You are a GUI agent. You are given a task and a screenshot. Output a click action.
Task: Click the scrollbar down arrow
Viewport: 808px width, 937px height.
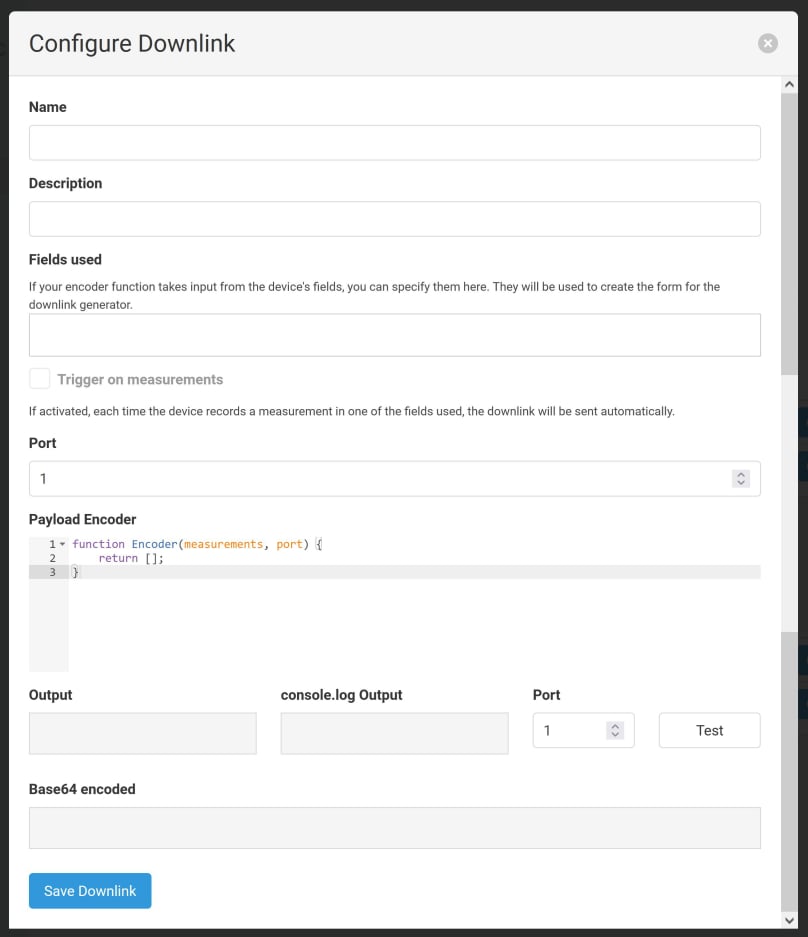tap(789, 920)
